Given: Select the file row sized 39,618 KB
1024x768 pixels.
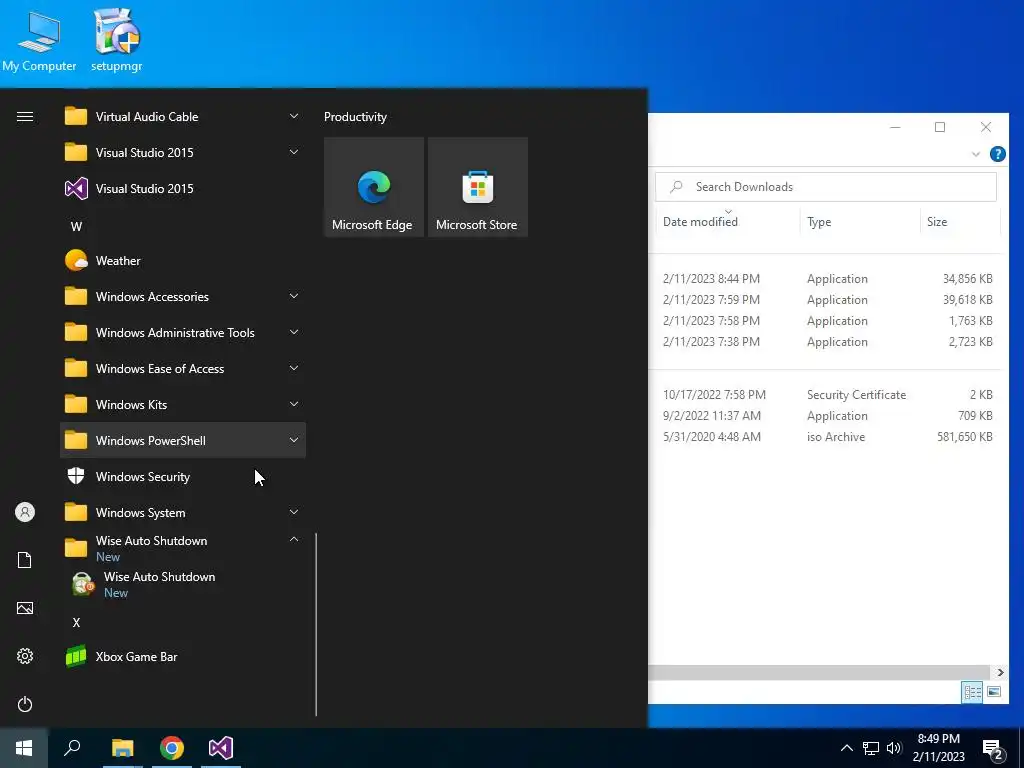Looking at the screenshot, I should [x=827, y=300].
